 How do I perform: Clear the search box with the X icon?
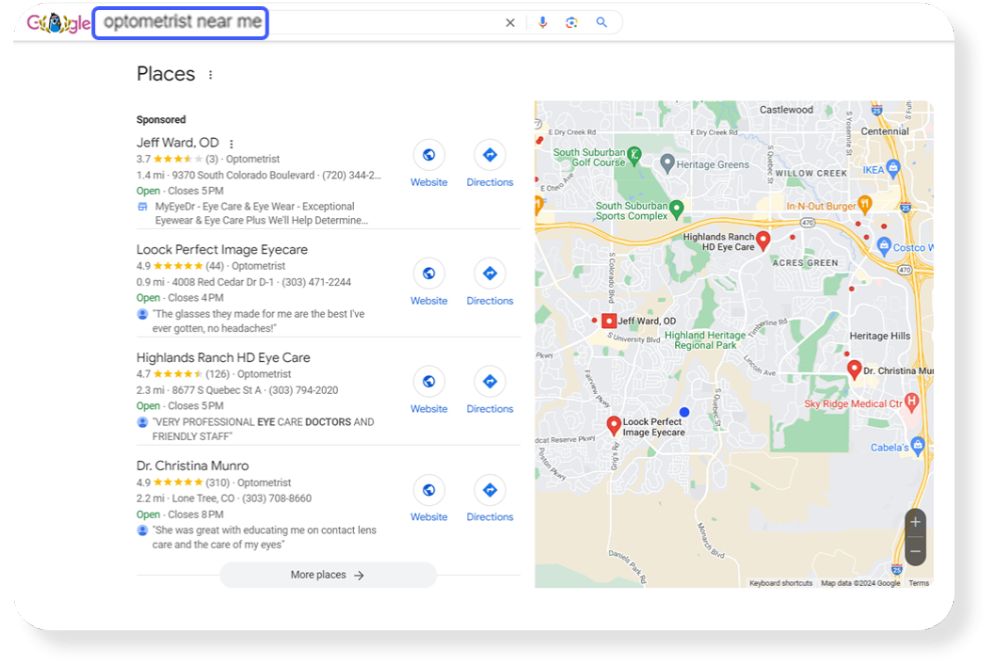tap(510, 23)
